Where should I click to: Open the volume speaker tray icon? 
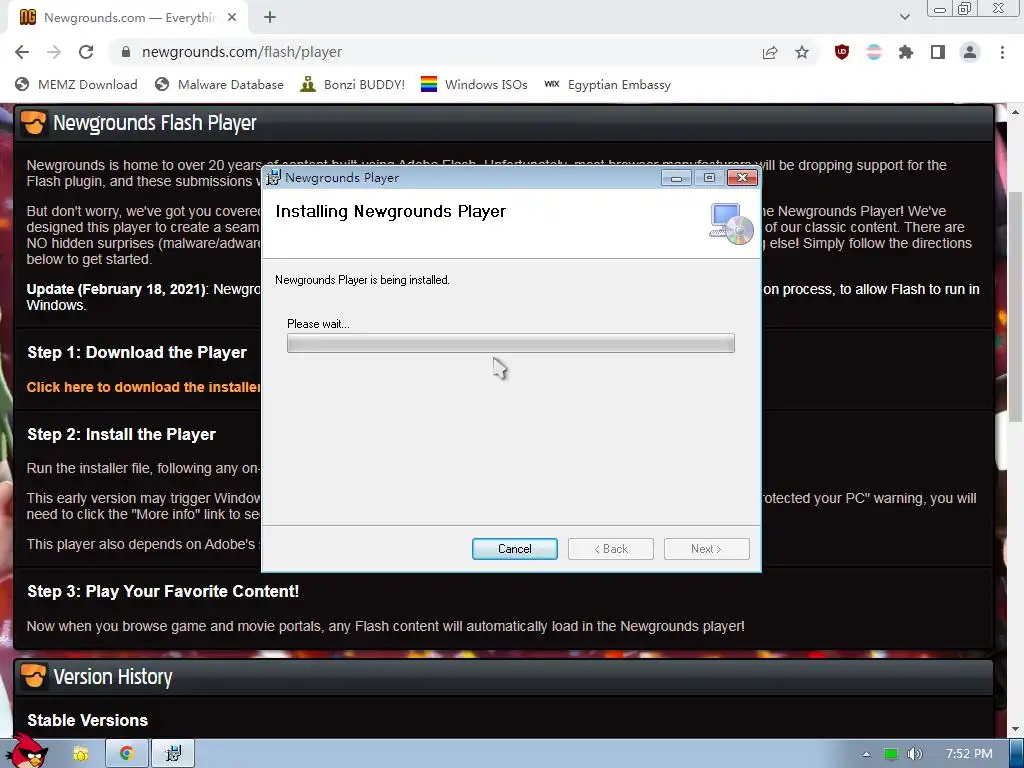tap(914, 754)
